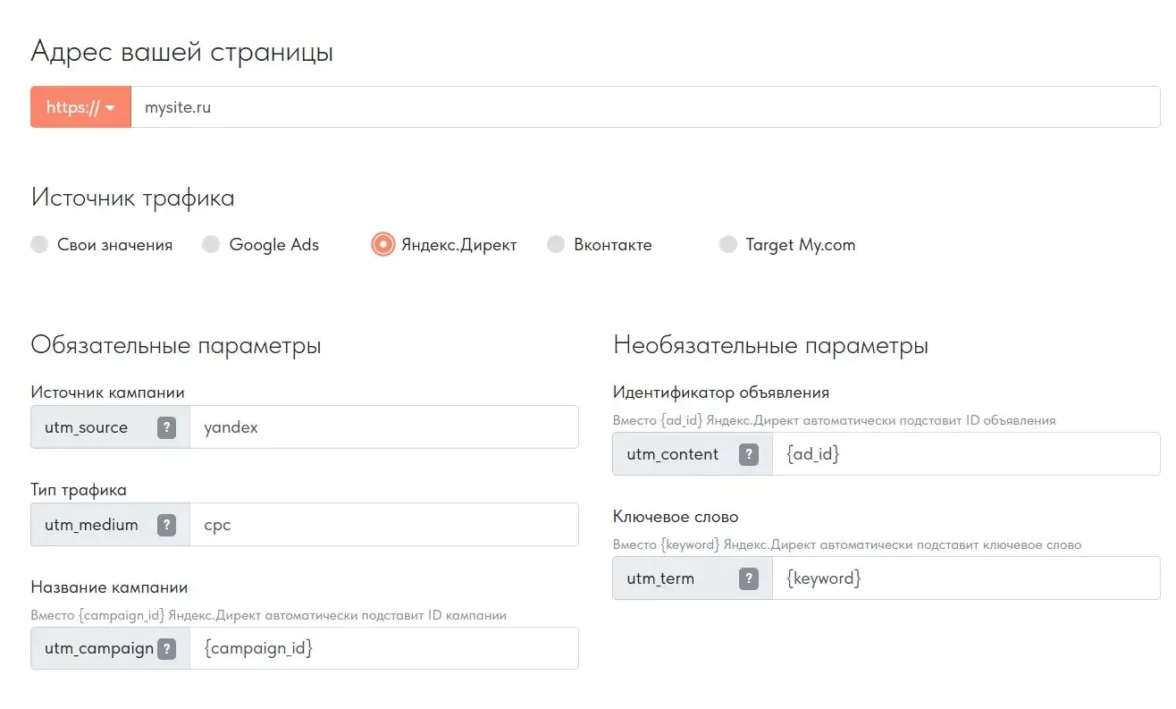
Task: Pick the Вконтакте traffic source option
Action: point(556,245)
